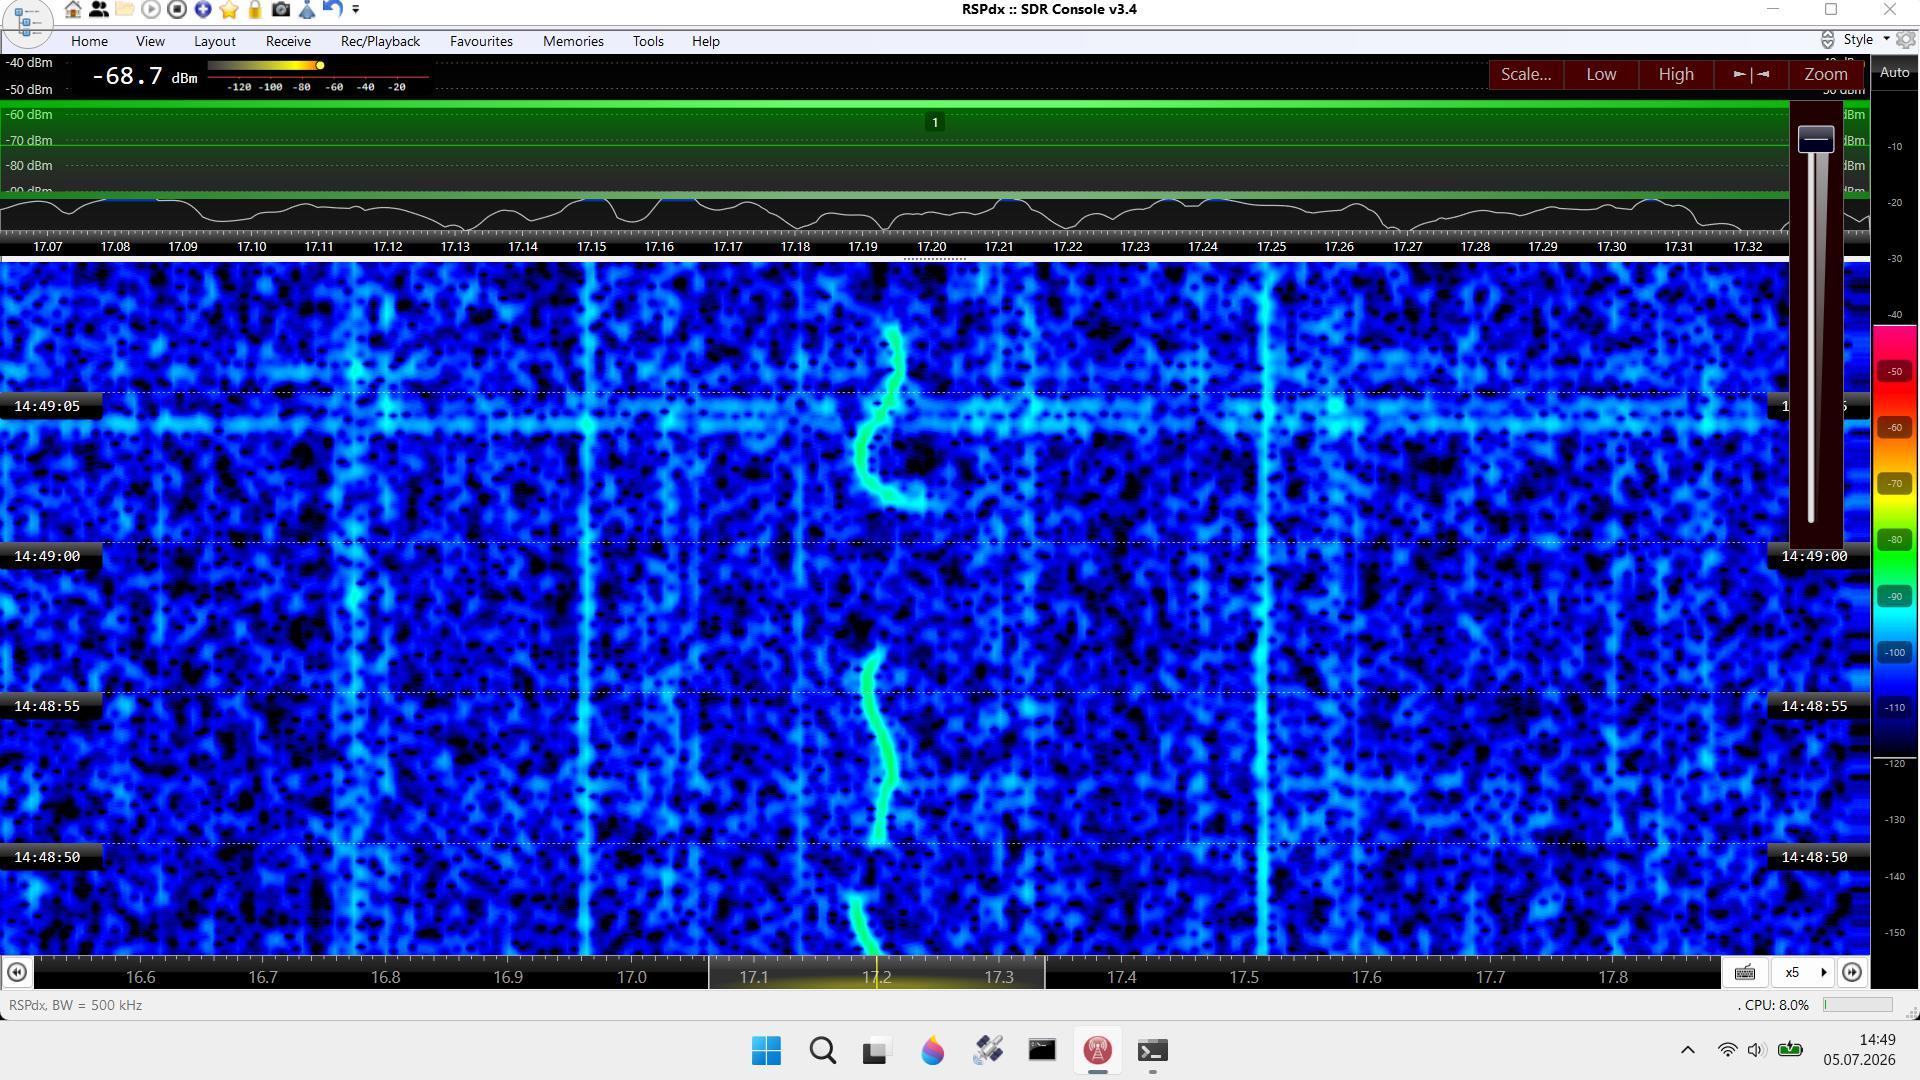Open the black console window taskbar icon
The image size is (1920, 1080).
[x=1042, y=1051]
